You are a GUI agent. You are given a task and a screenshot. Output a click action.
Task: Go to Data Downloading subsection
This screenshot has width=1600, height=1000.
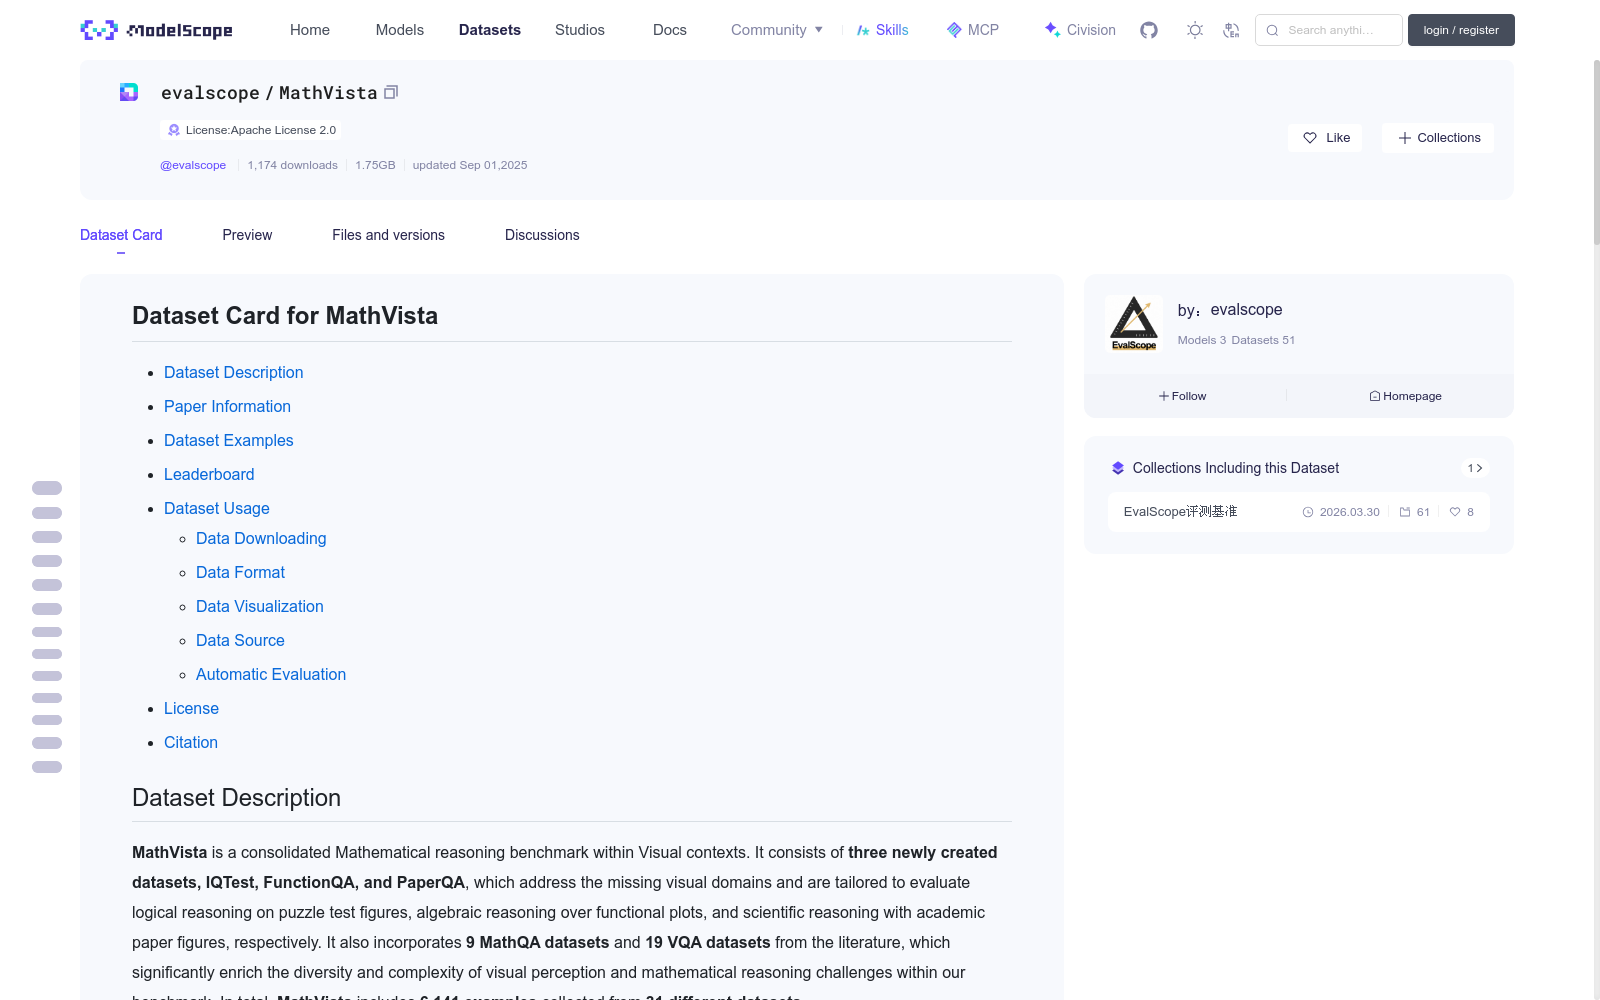(261, 538)
